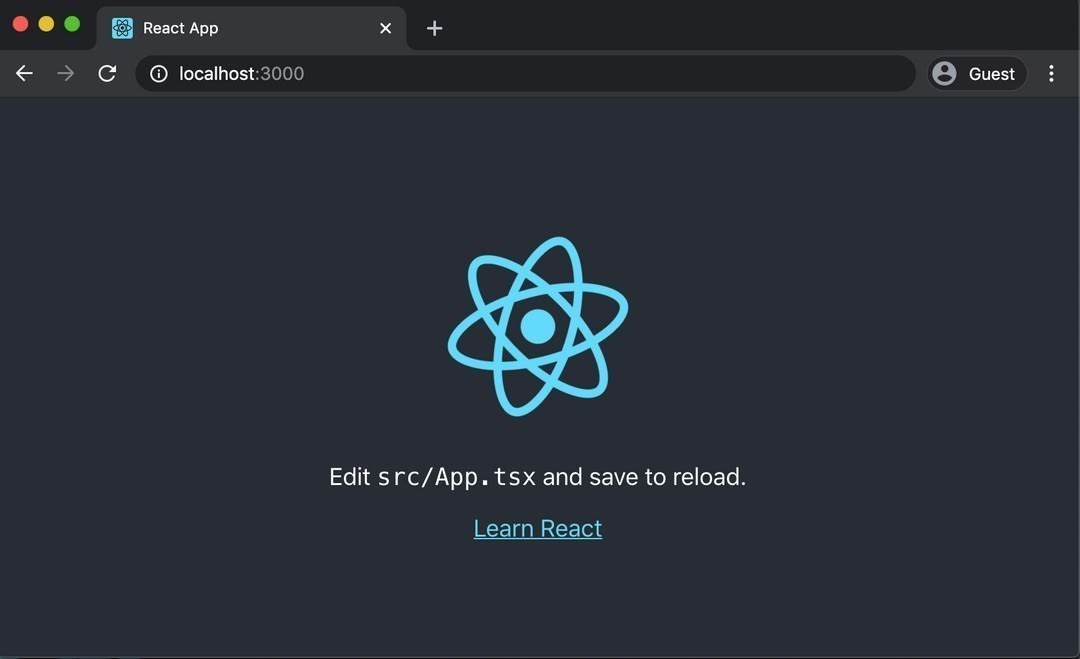The width and height of the screenshot is (1080, 659).
Task: Click the forward navigation arrow
Action: pos(65,73)
